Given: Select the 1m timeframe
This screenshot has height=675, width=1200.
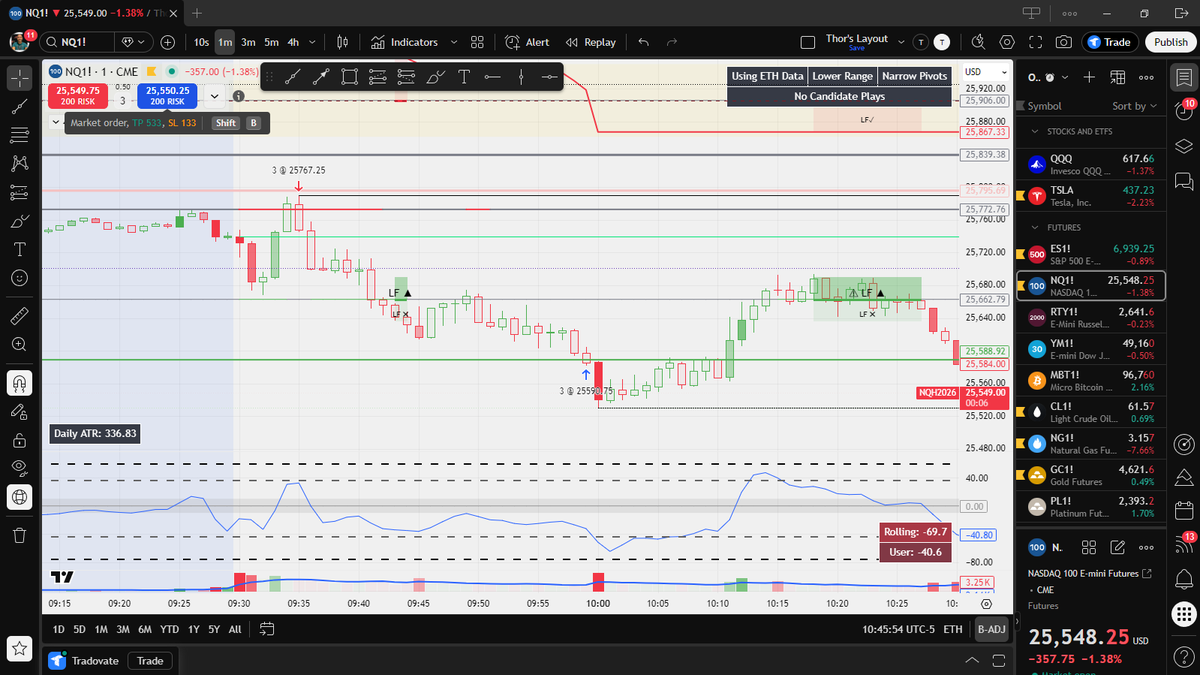Looking at the screenshot, I should click(x=225, y=42).
